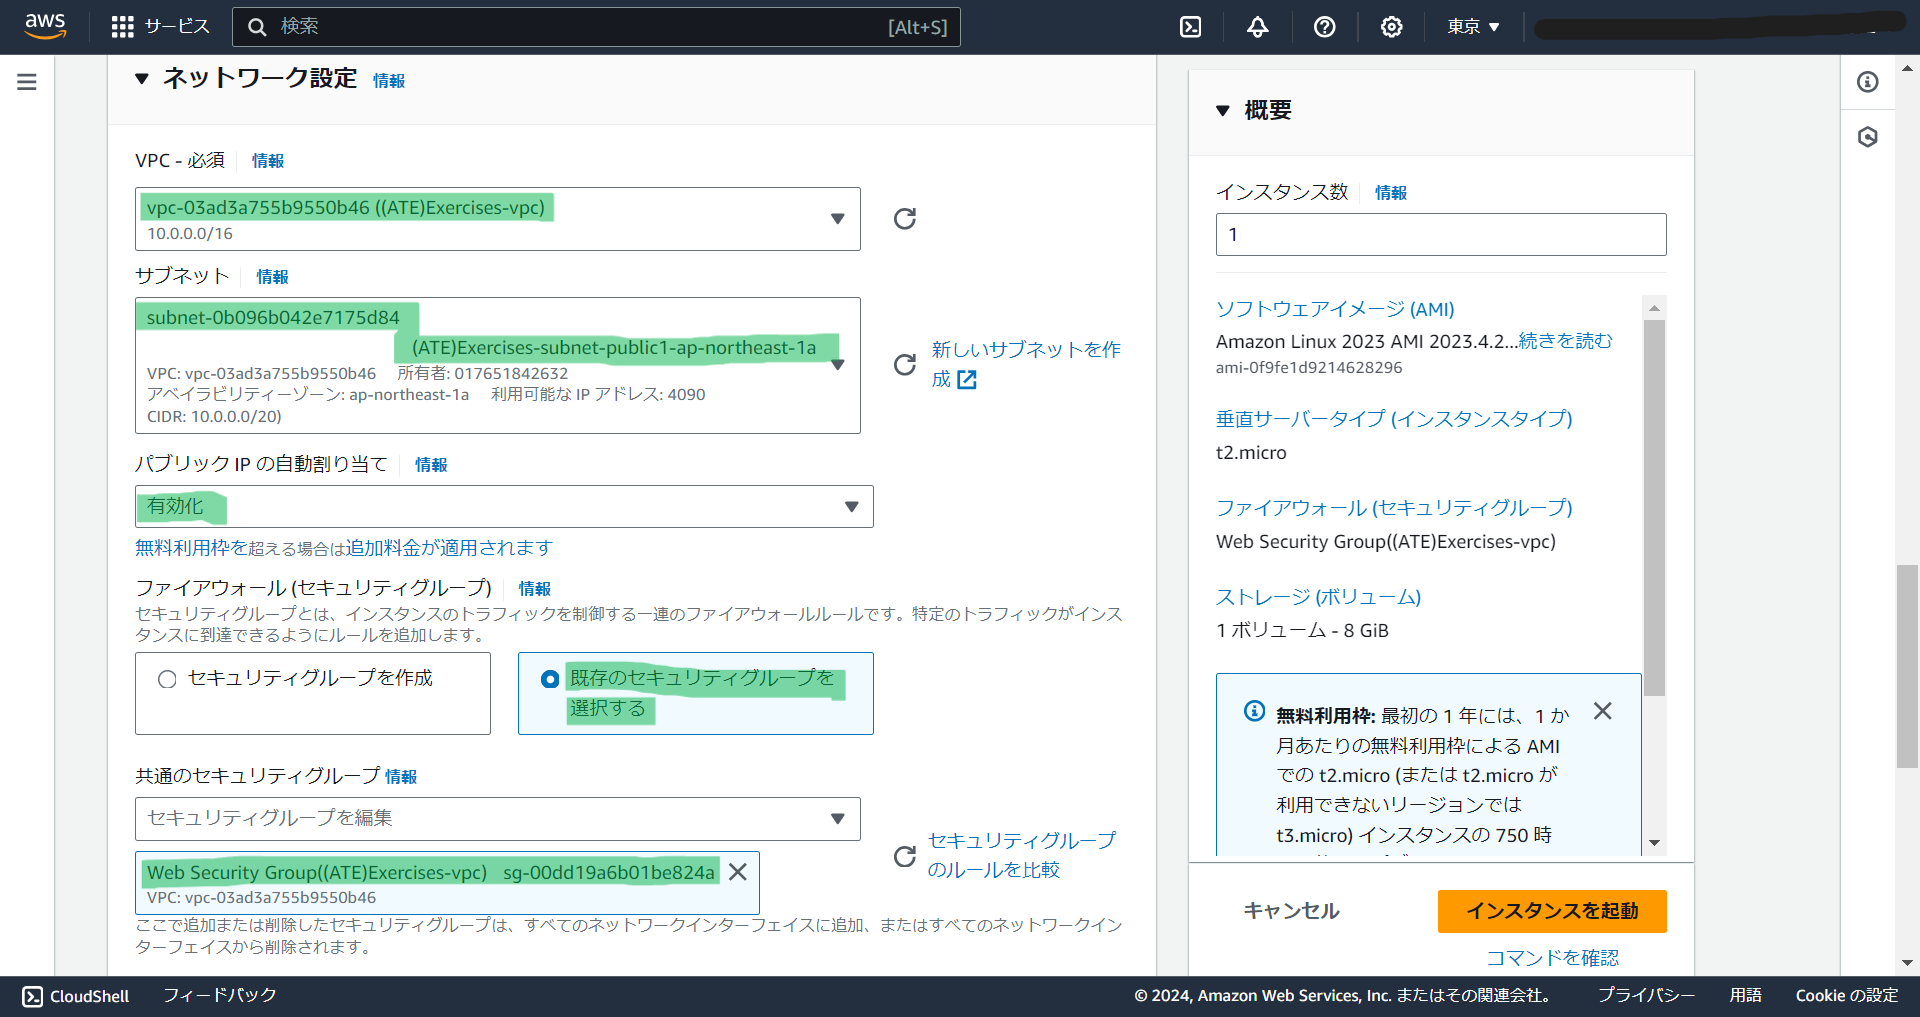
Task: Open the サービス grid menu icon
Action: [x=122, y=27]
